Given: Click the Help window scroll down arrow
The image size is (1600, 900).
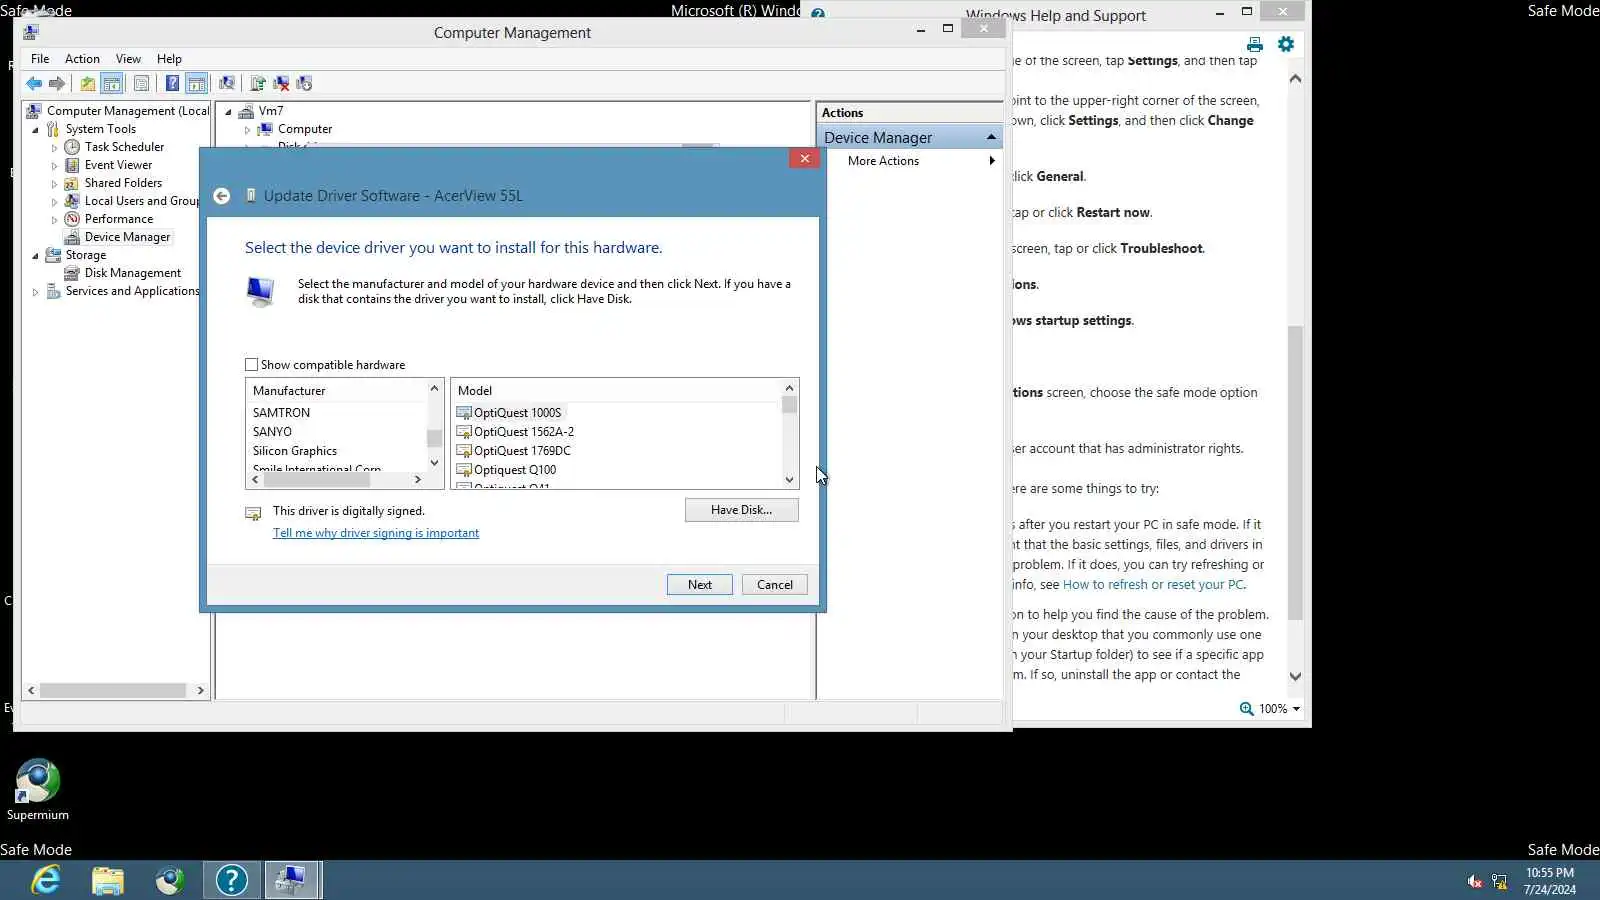Looking at the screenshot, I should 1295,677.
